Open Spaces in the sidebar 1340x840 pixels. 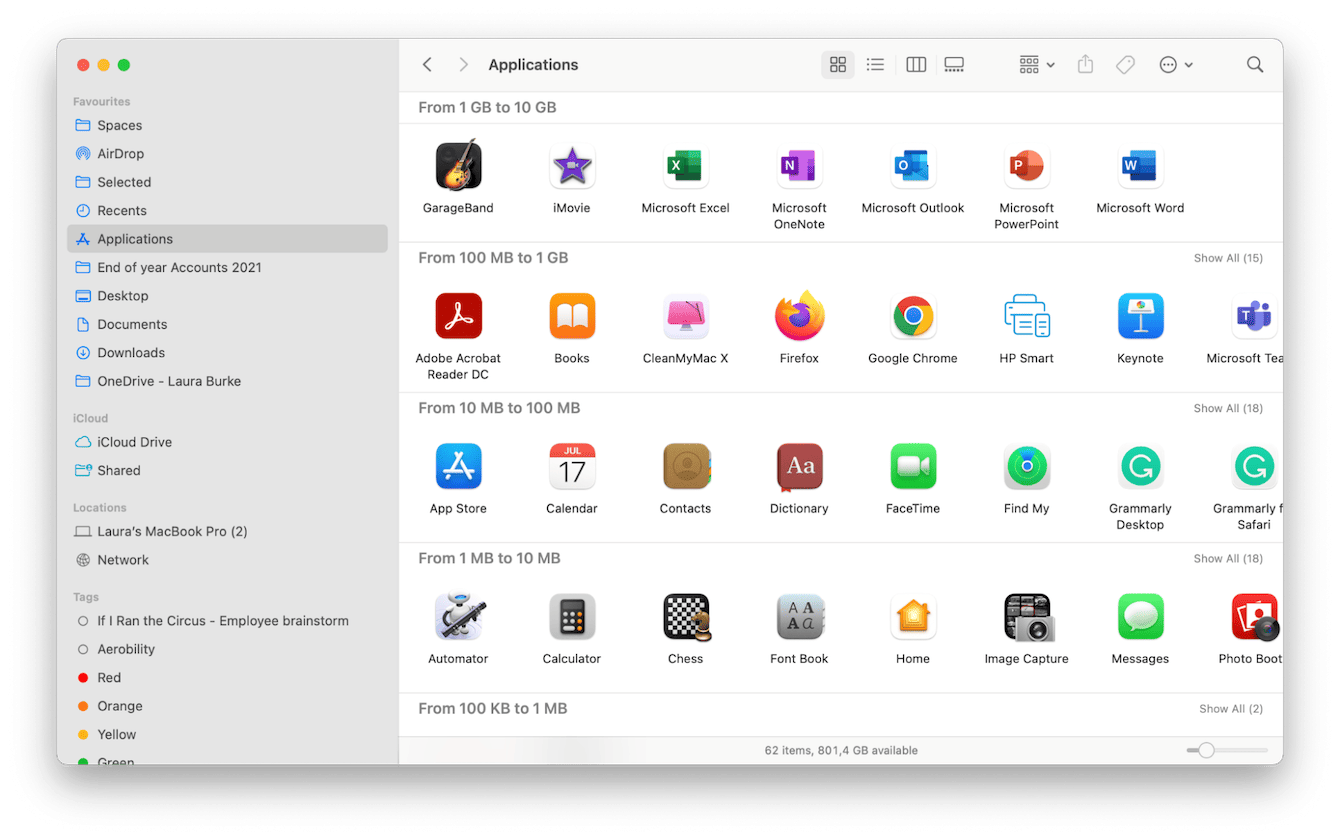point(227,125)
